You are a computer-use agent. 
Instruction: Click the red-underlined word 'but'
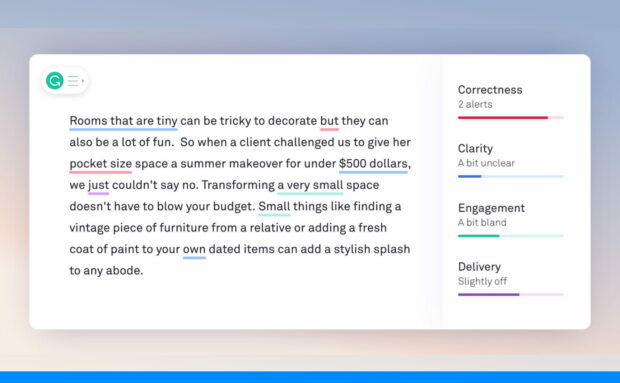click(x=329, y=121)
